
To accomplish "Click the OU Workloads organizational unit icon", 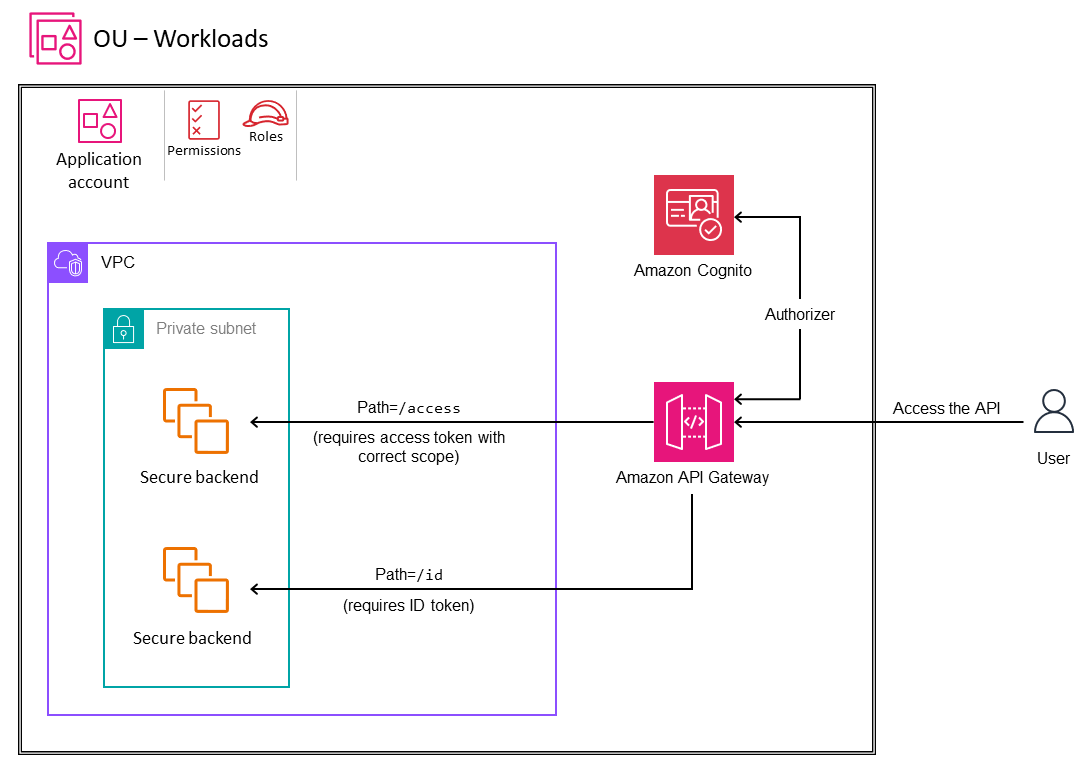I will (56, 38).
